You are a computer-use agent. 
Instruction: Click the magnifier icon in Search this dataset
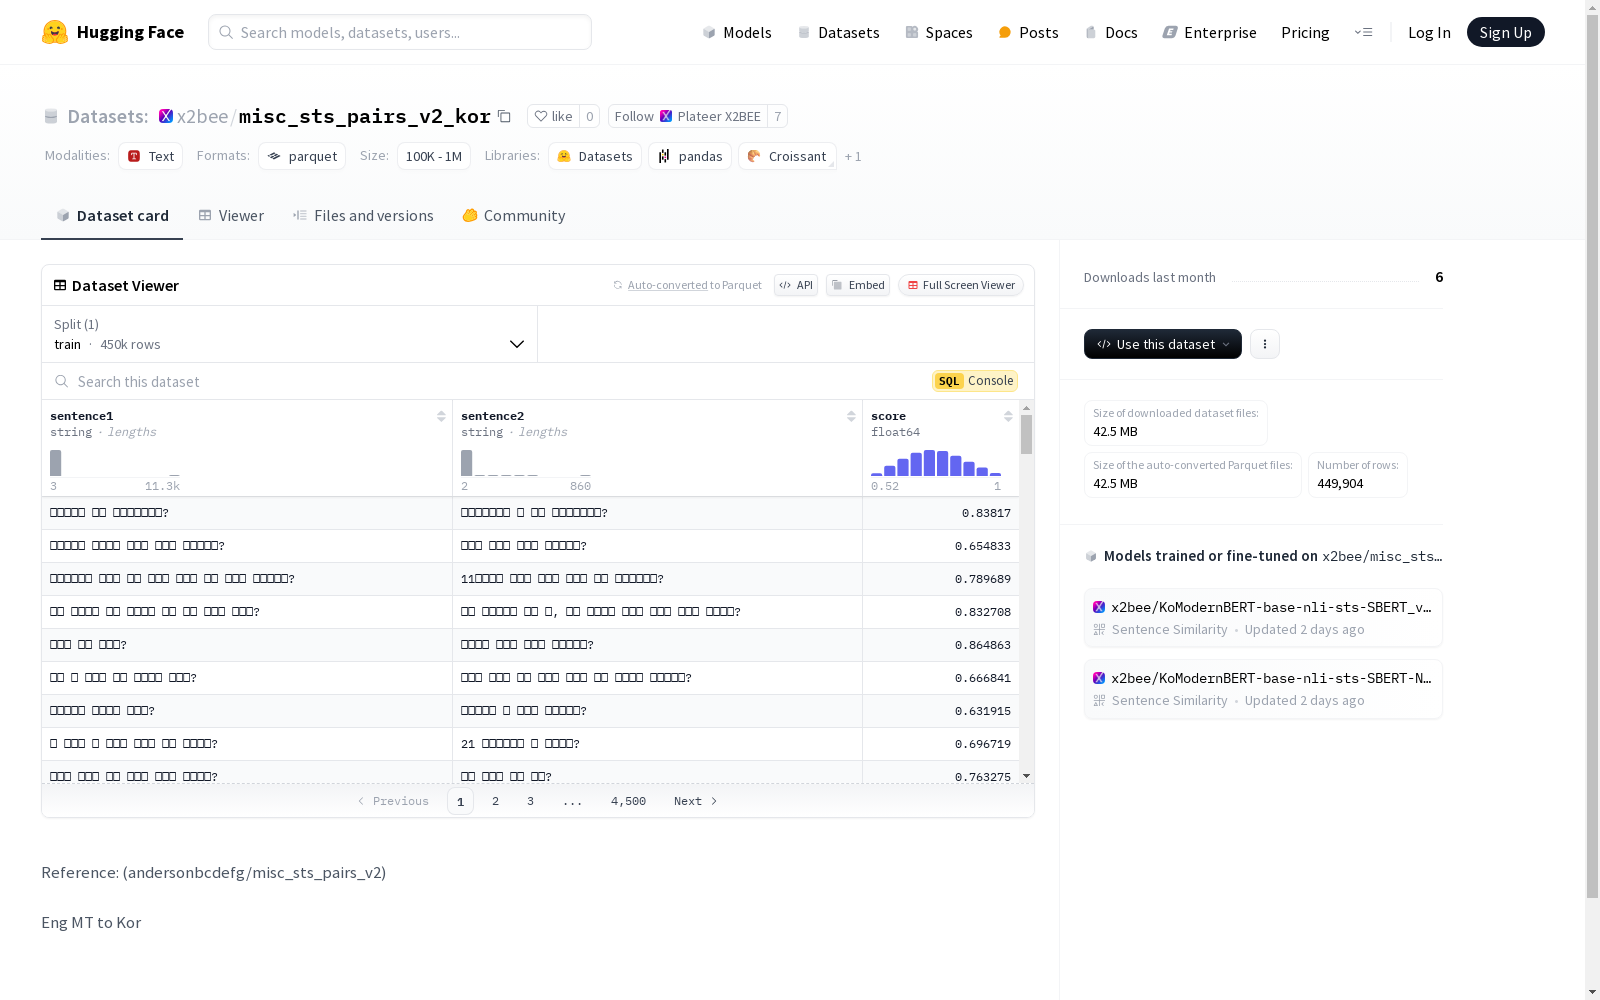[62, 381]
